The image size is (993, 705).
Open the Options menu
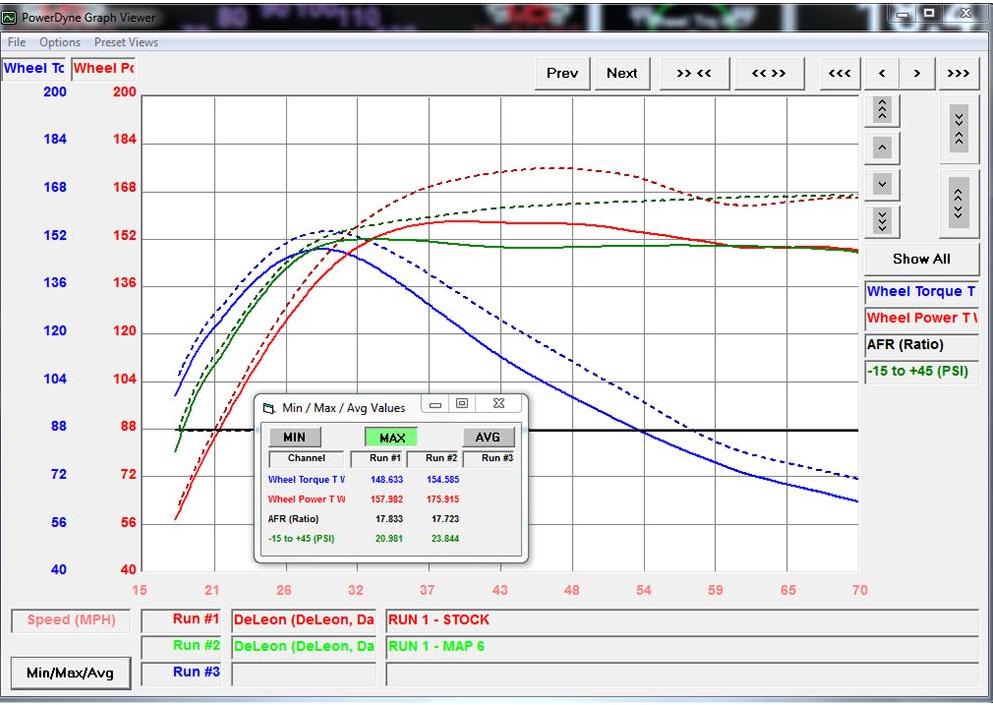pyautogui.click(x=60, y=42)
